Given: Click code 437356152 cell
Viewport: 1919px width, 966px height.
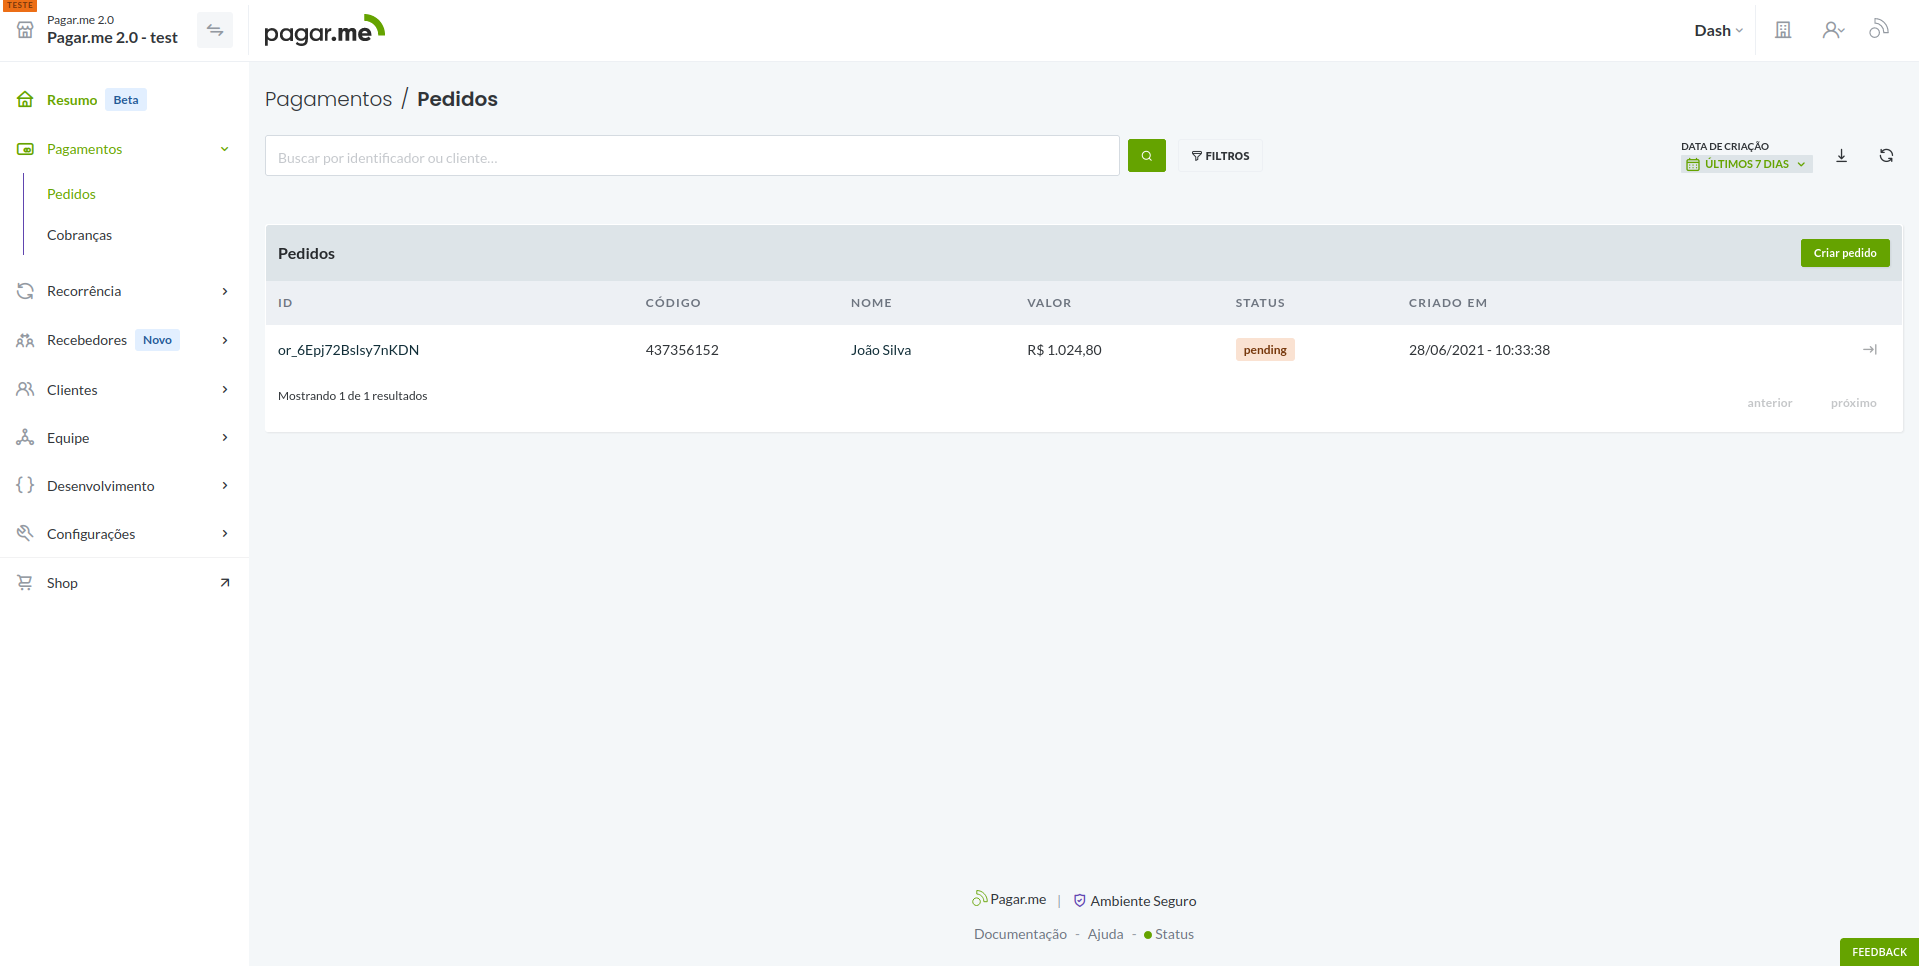Looking at the screenshot, I should tap(682, 350).
